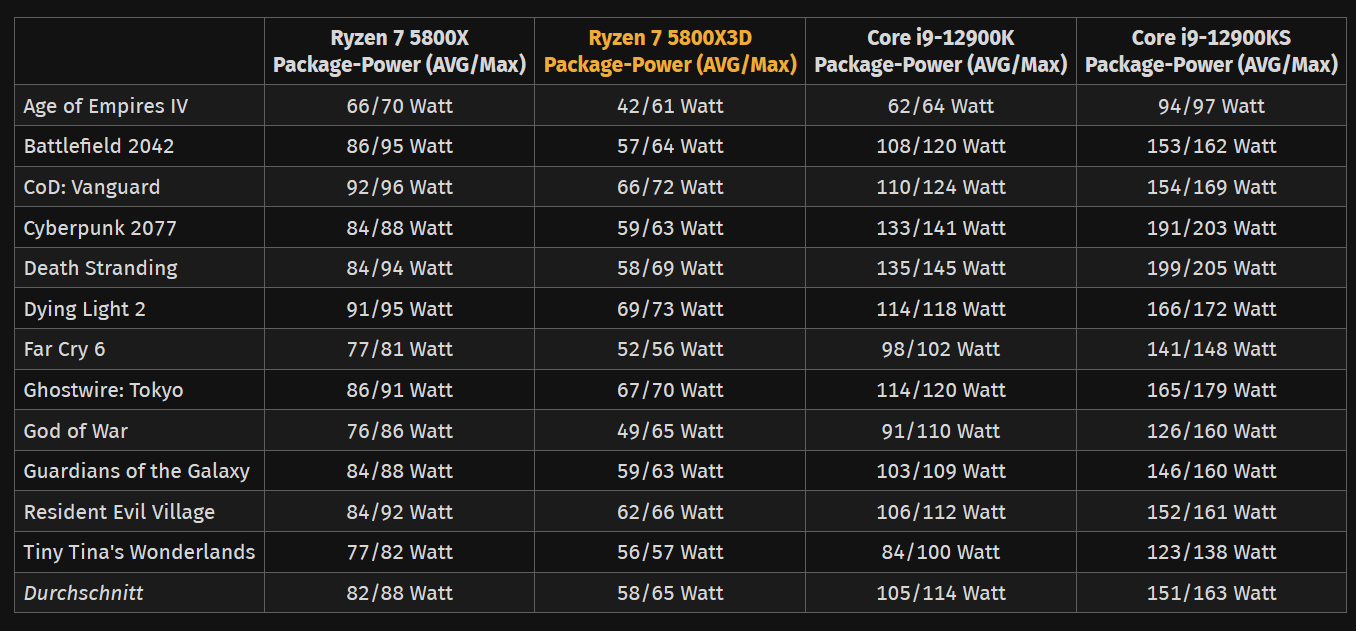Click 67/70 Watt in Ghostwire: Tokyo row
This screenshot has height=631, width=1356.
tap(670, 390)
